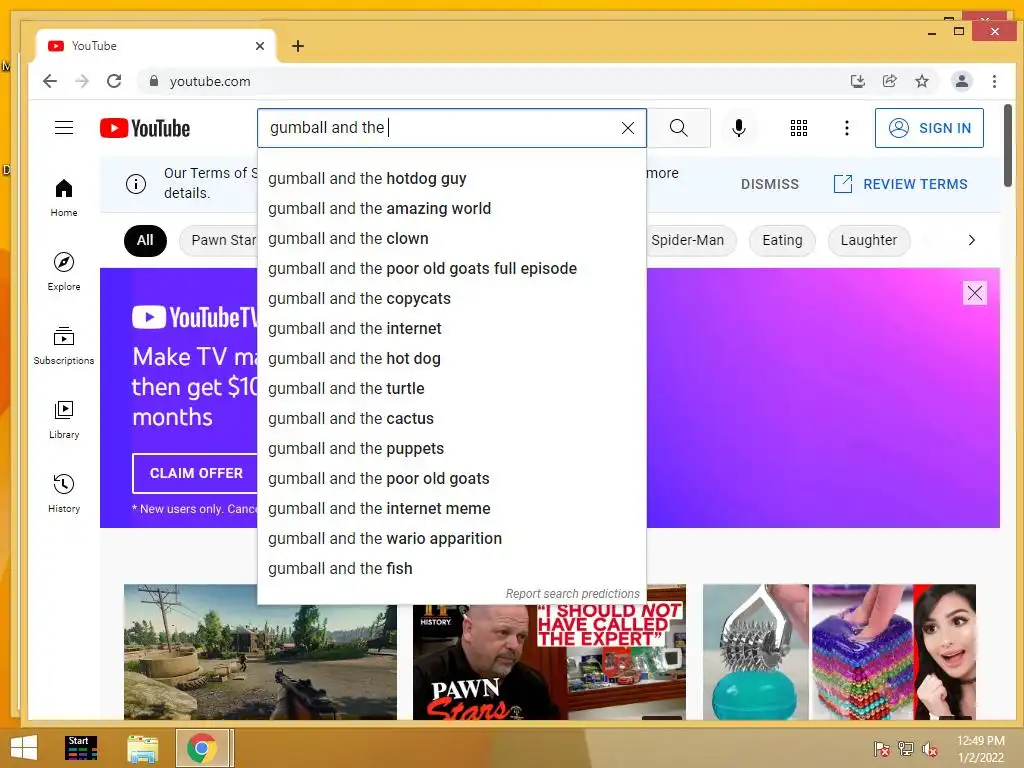Choose suggestion 'gumball and the fish'

(452, 569)
